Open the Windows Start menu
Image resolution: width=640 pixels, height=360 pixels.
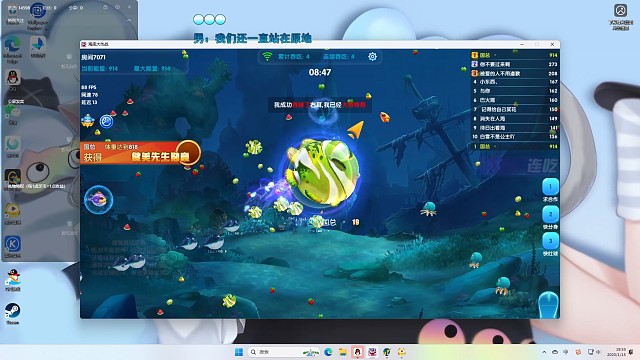coord(239,352)
